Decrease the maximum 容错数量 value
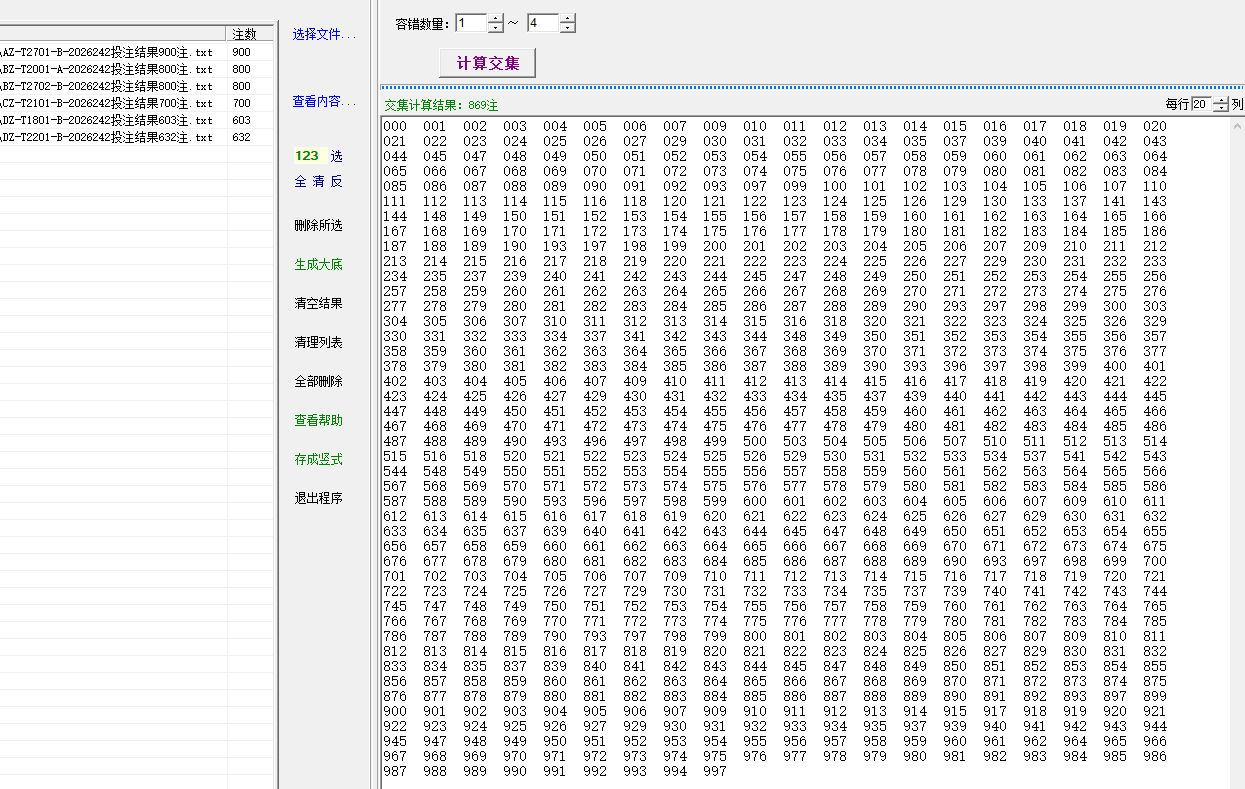The width and height of the screenshot is (1245, 789). point(568,28)
